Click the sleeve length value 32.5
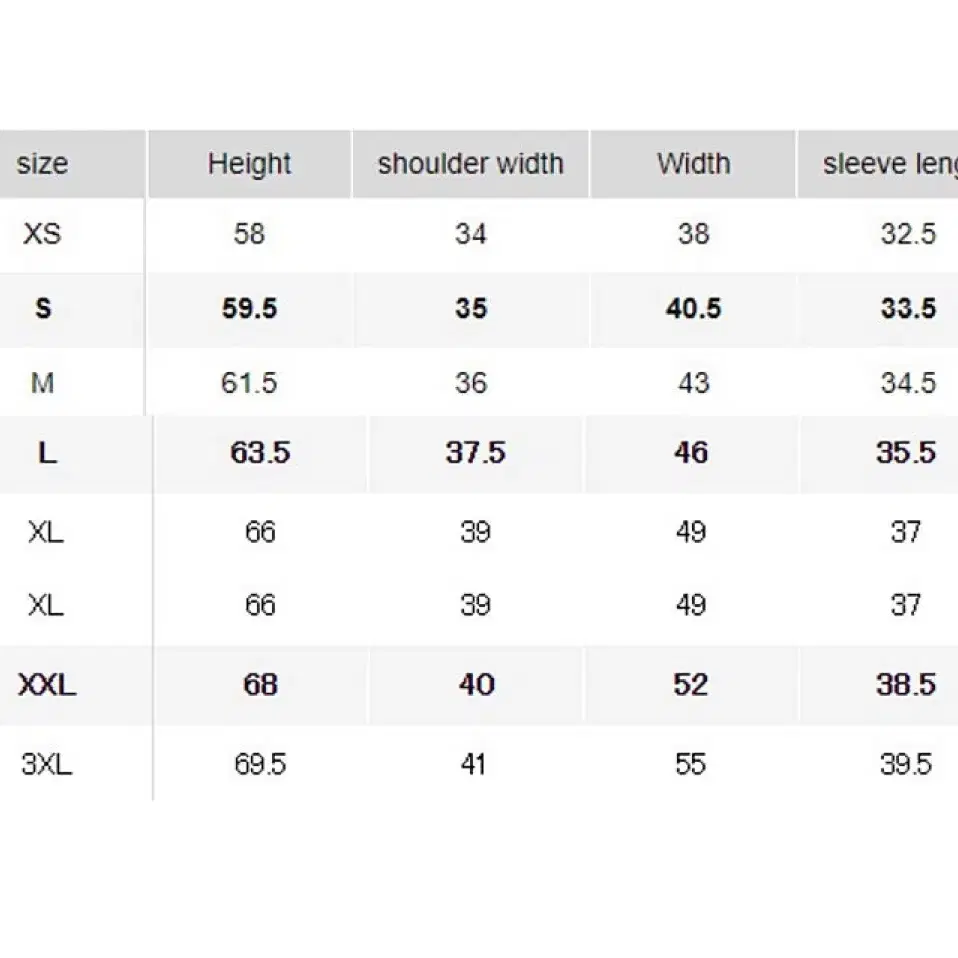The width and height of the screenshot is (958, 958). coord(908,233)
